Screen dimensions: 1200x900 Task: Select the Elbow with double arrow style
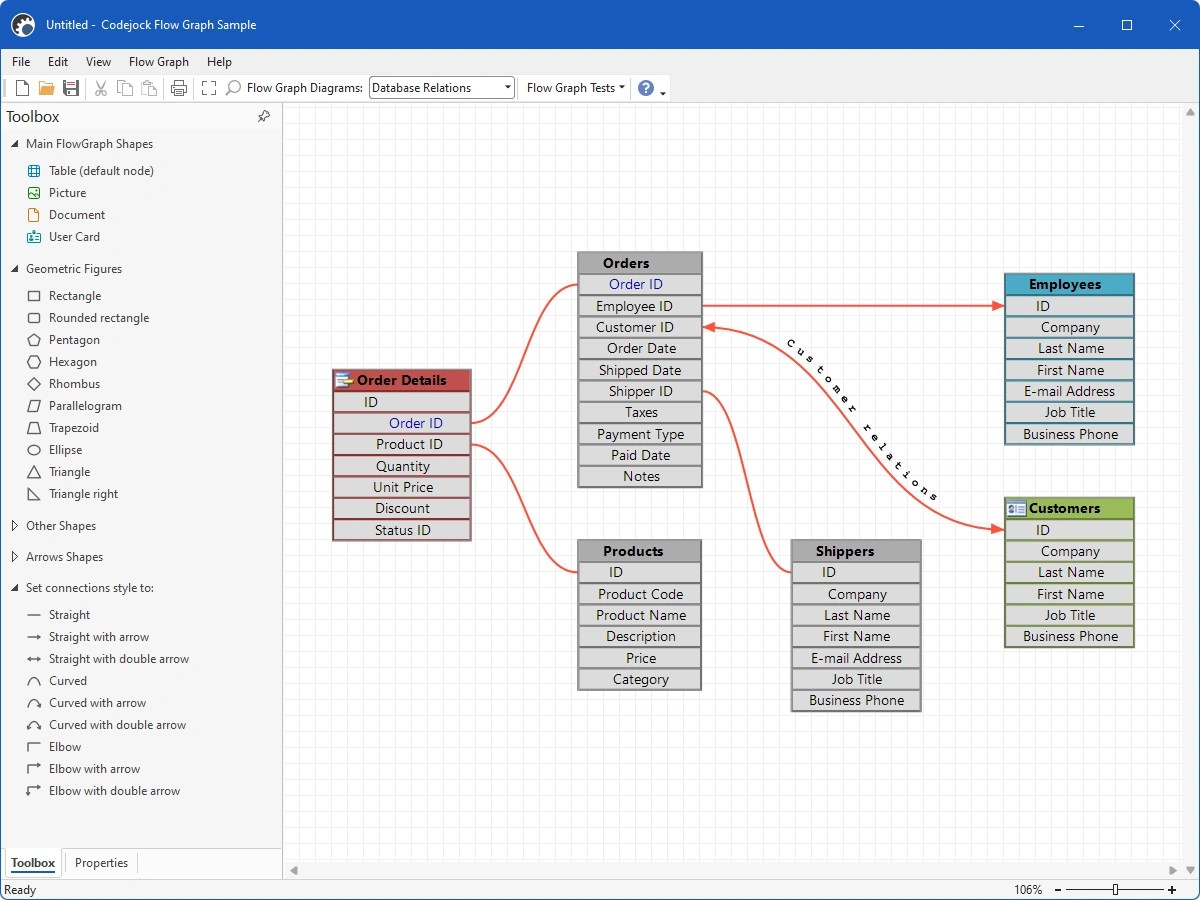(x=114, y=791)
